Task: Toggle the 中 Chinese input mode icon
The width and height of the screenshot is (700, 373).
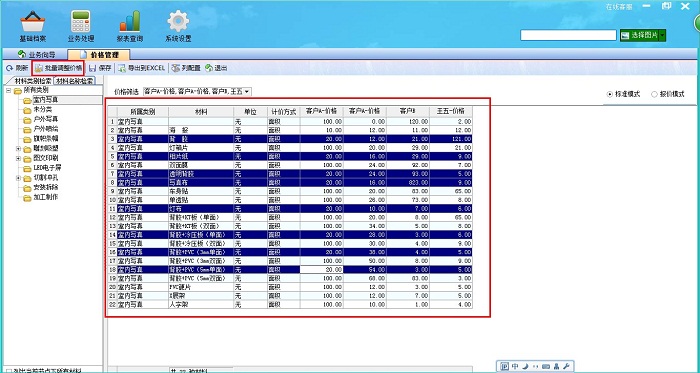Action: tap(515, 366)
